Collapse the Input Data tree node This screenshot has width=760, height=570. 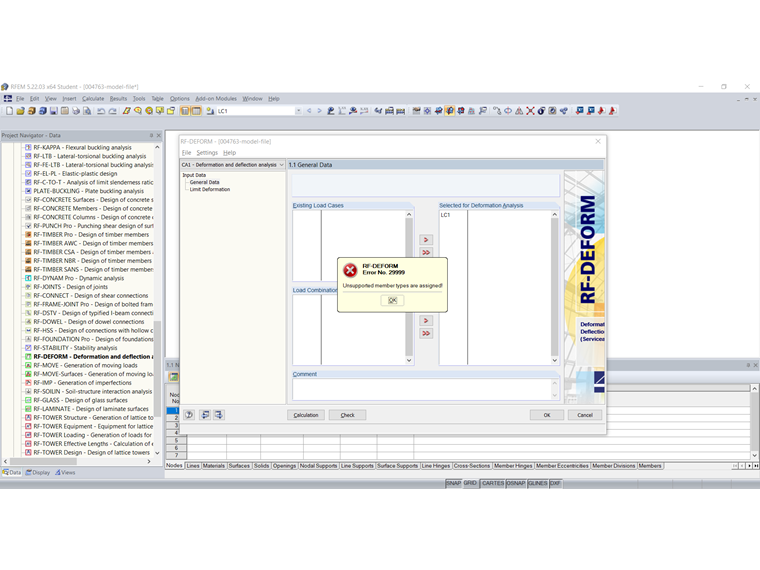pos(194,175)
